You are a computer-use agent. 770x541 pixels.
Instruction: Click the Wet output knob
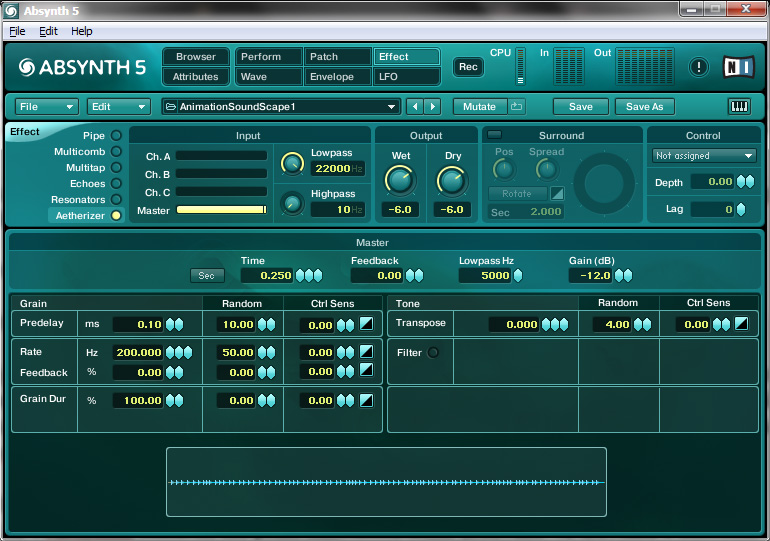pyautogui.click(x=399, y=181)
